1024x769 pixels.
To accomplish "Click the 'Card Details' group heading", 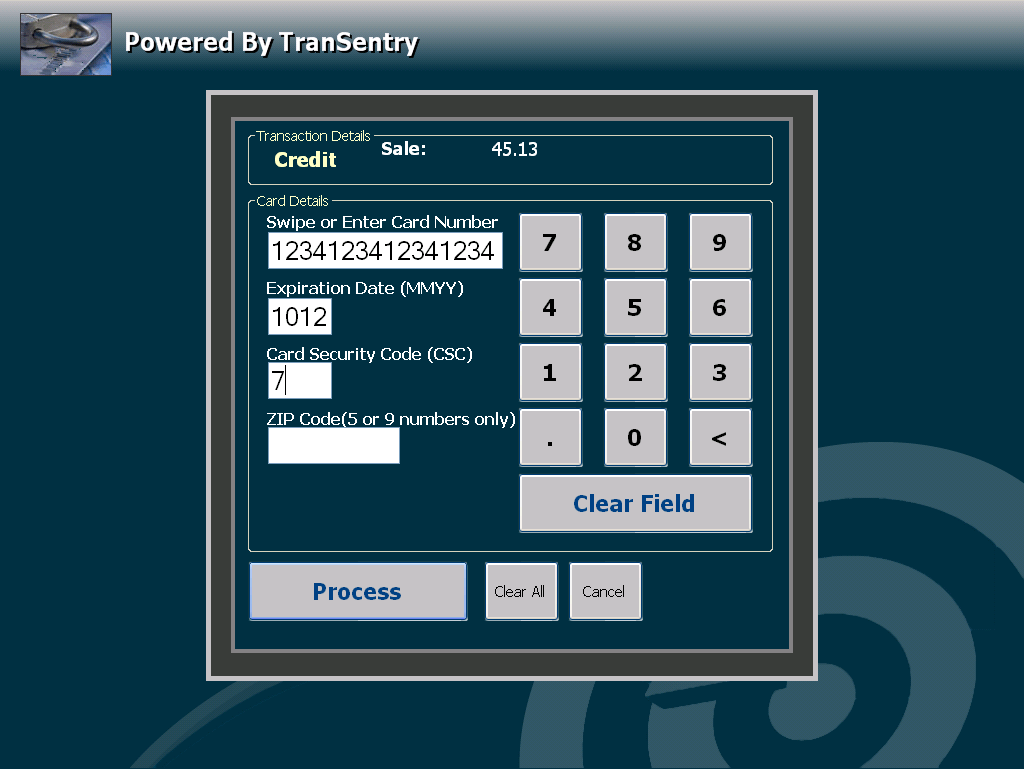I will (x=293, y=201).
